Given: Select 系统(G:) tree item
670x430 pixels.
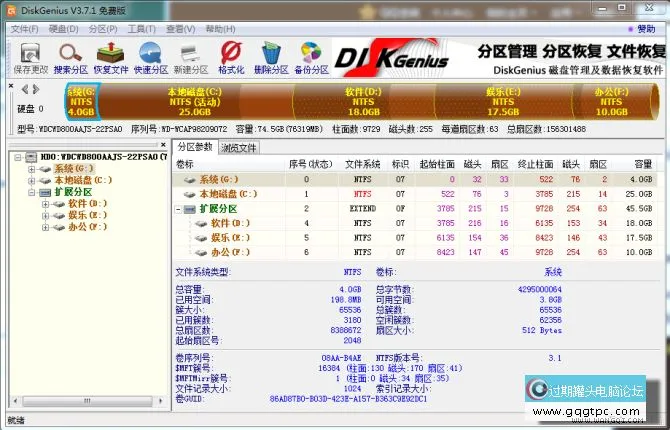Looking at the screenshot, I should click(74, 169).
